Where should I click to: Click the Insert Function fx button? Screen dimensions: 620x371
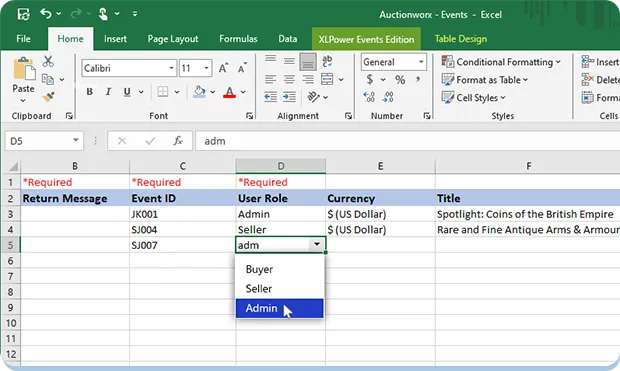(x=178, y=141)
